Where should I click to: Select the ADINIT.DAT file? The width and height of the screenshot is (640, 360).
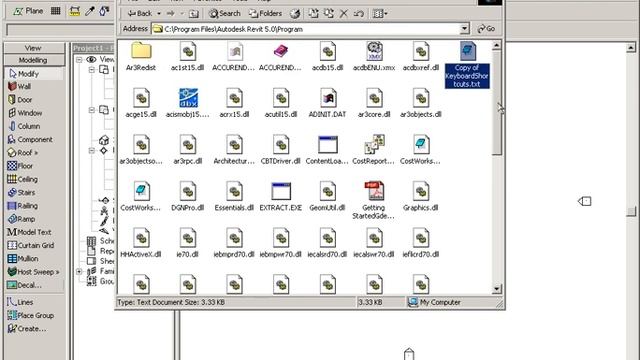[327, 104]
